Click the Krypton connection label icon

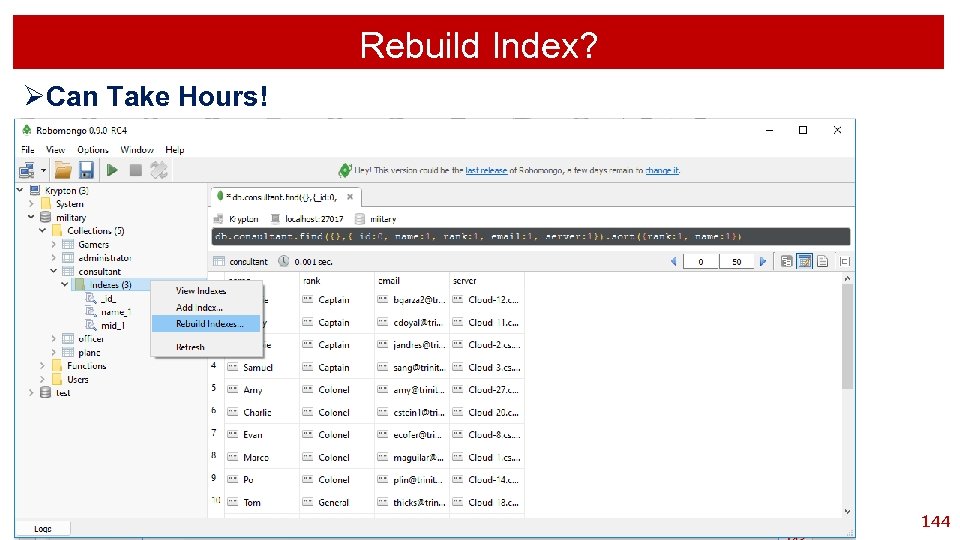219,219
